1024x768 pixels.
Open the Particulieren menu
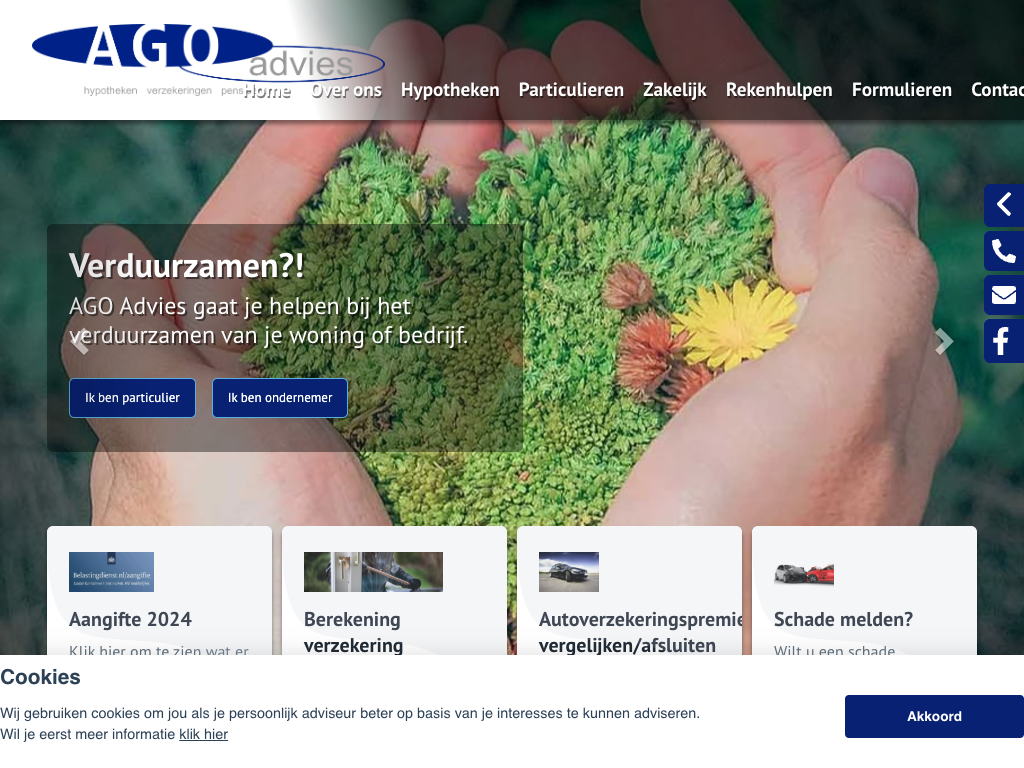[x=571, y=90]
